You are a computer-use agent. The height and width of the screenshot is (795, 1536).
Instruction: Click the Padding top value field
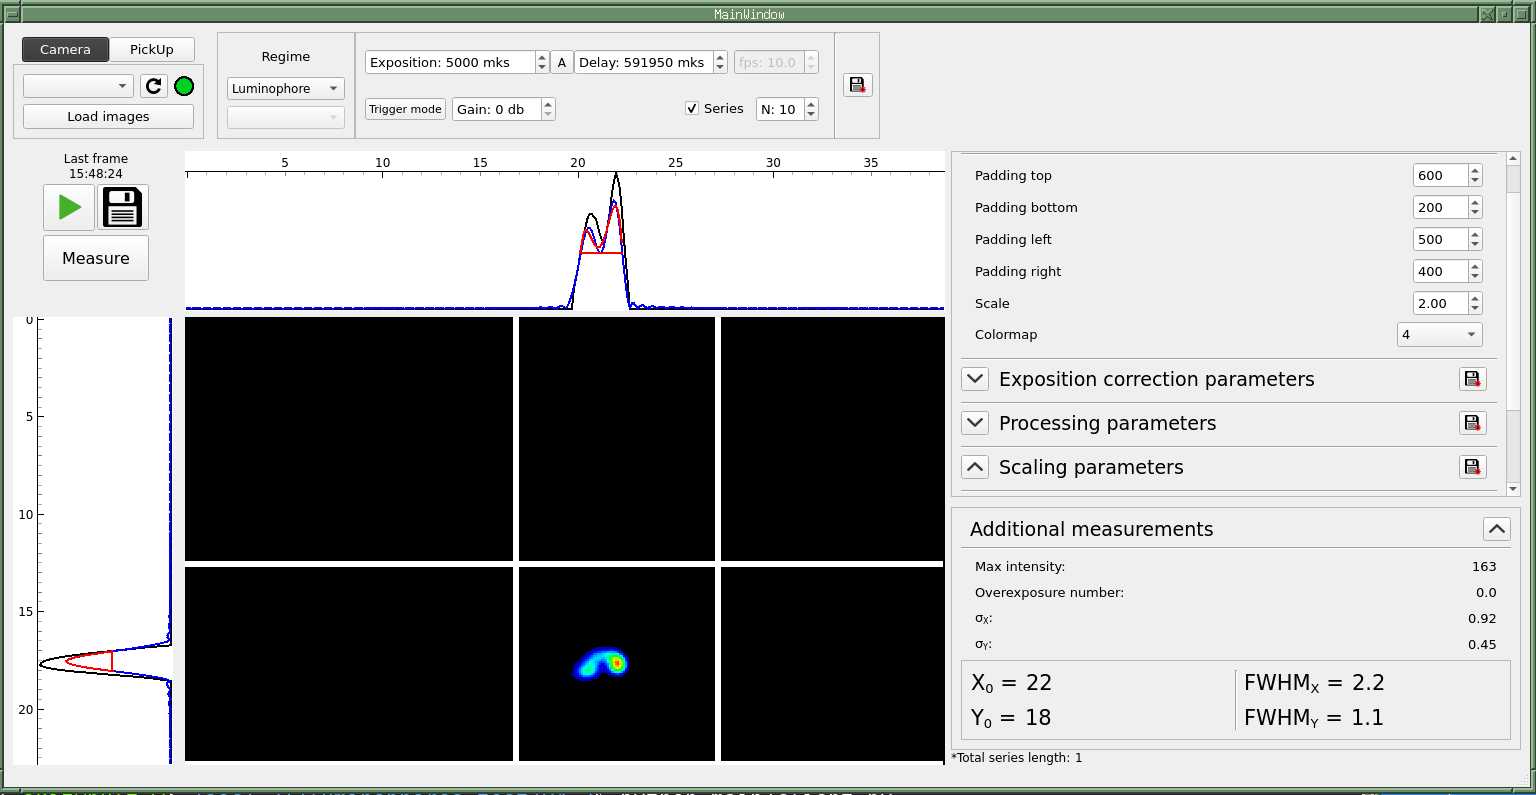[x=1439, y=175]
